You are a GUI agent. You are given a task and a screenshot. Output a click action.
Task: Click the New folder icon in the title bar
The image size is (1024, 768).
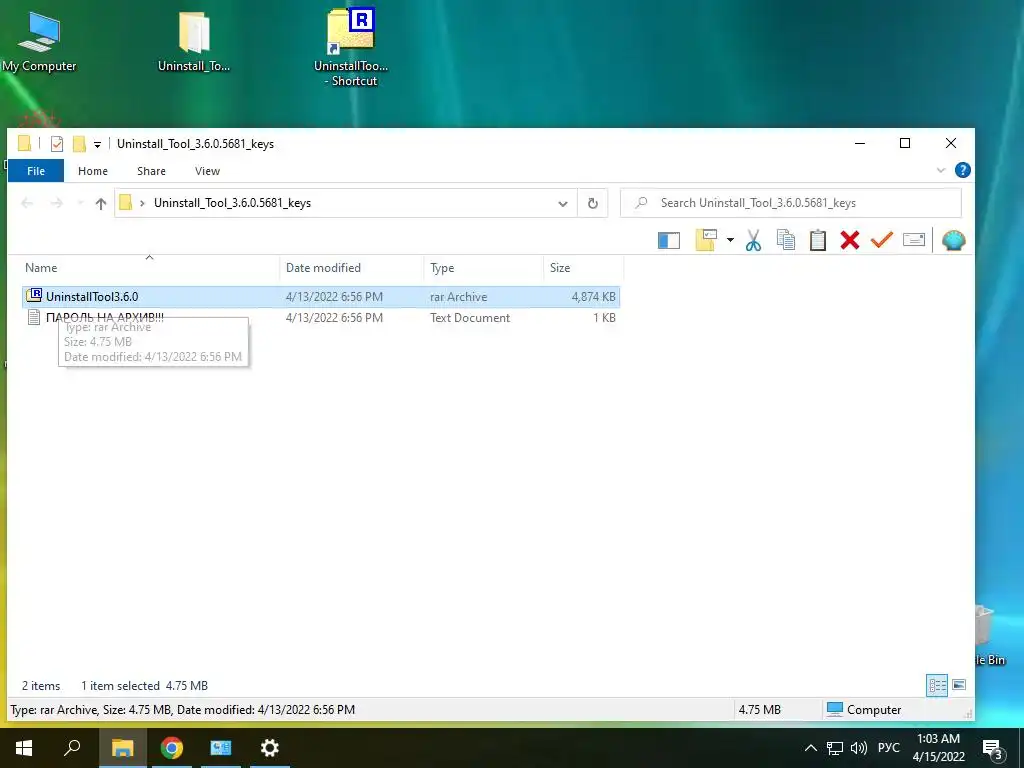pos(79,144)
